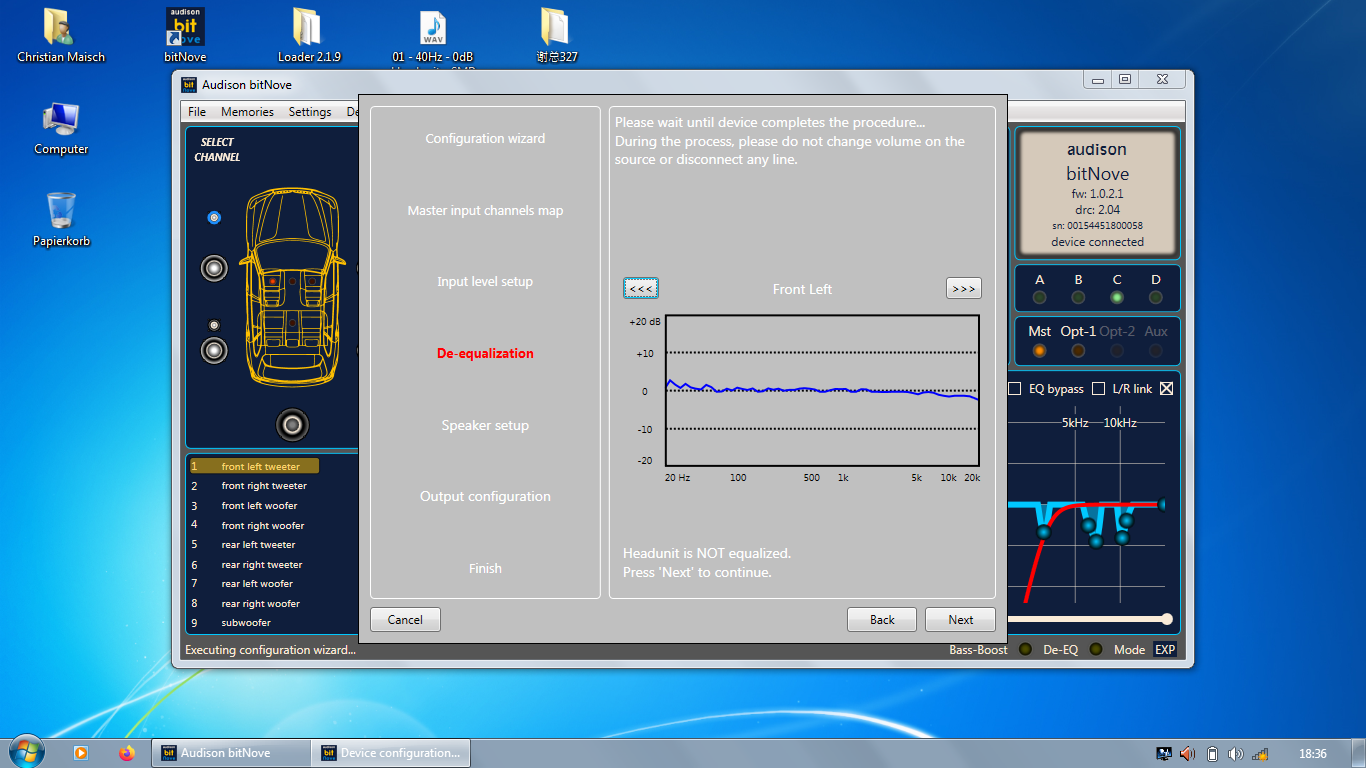
Task: Open the Settings menu
Action: pyautogui.click(x=310, y=112)
